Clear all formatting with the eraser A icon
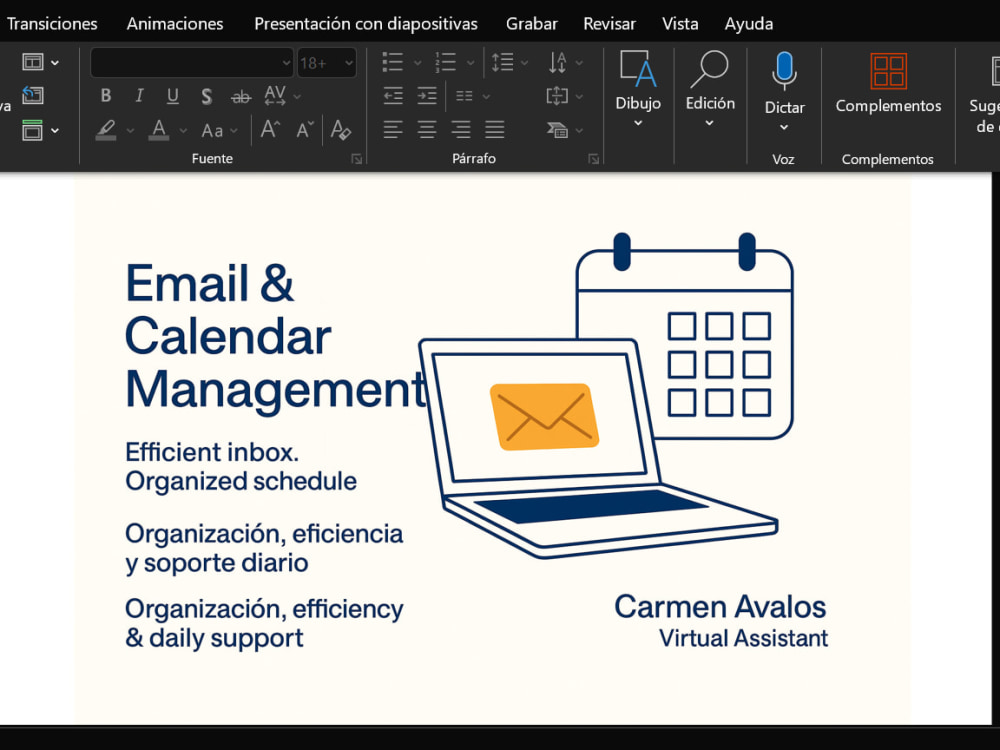The image size is (1000, 750). click(x=341, y=130)
